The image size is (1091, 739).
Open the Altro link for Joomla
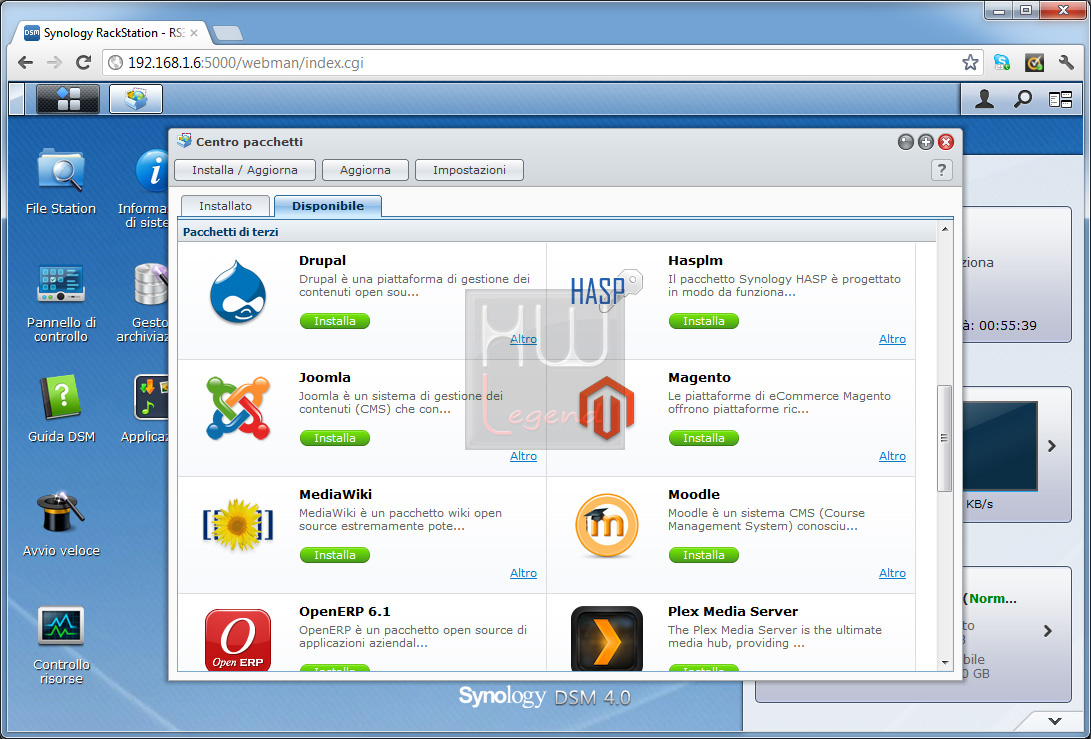523,456
